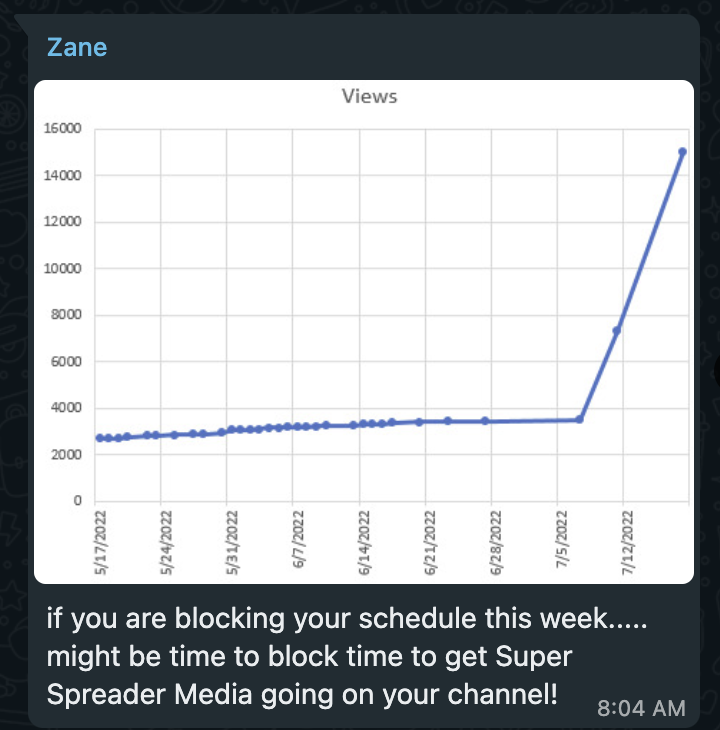
Task: Click the Views chart title
Action: click(370, 96)
